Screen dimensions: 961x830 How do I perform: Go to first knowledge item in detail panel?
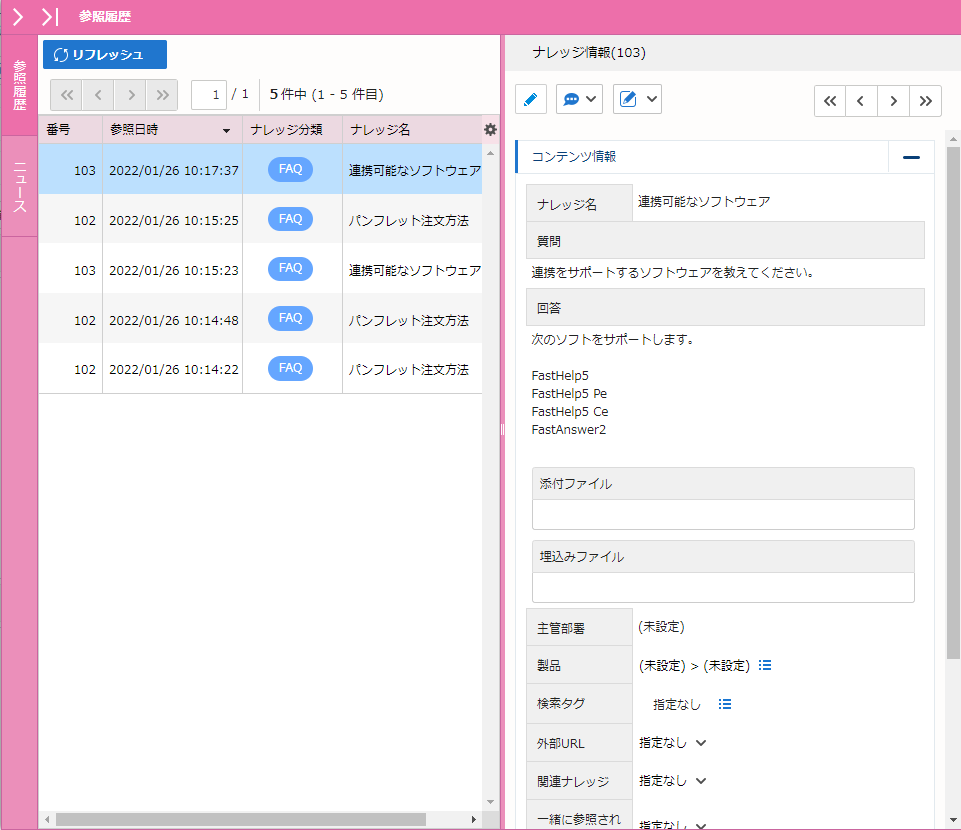pyautogui.click(x=830, y=101)
